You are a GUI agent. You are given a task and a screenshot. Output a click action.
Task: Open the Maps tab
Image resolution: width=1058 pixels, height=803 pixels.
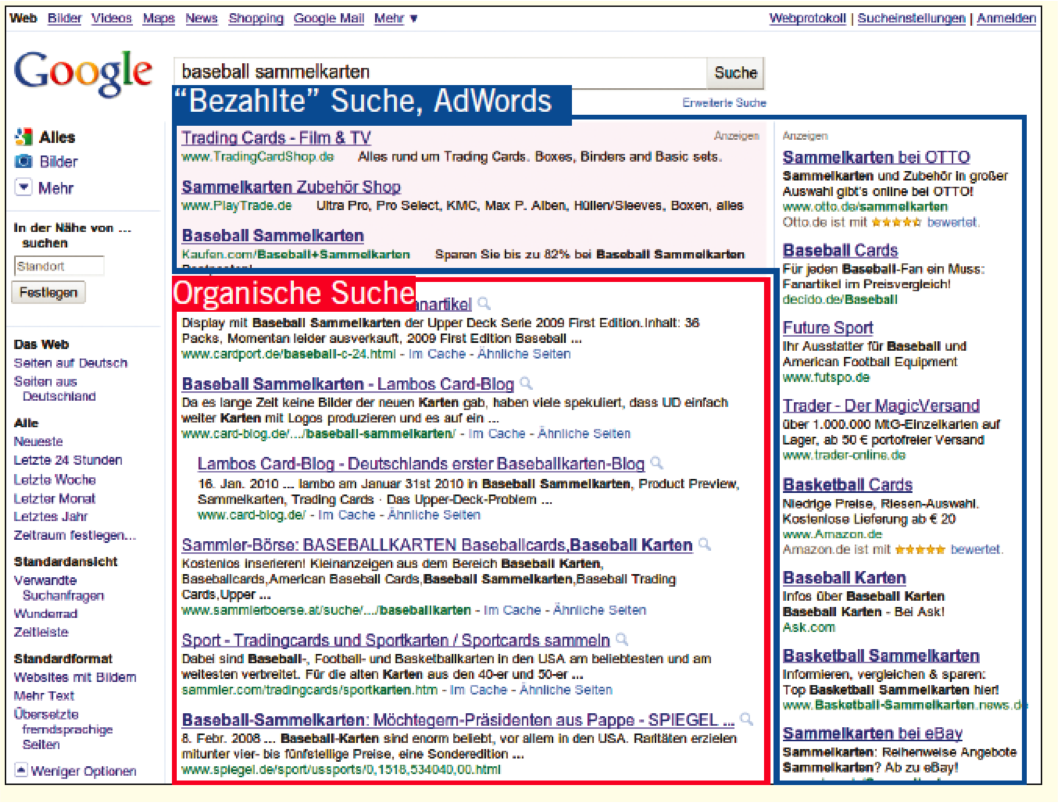click(x=159, y=18)
